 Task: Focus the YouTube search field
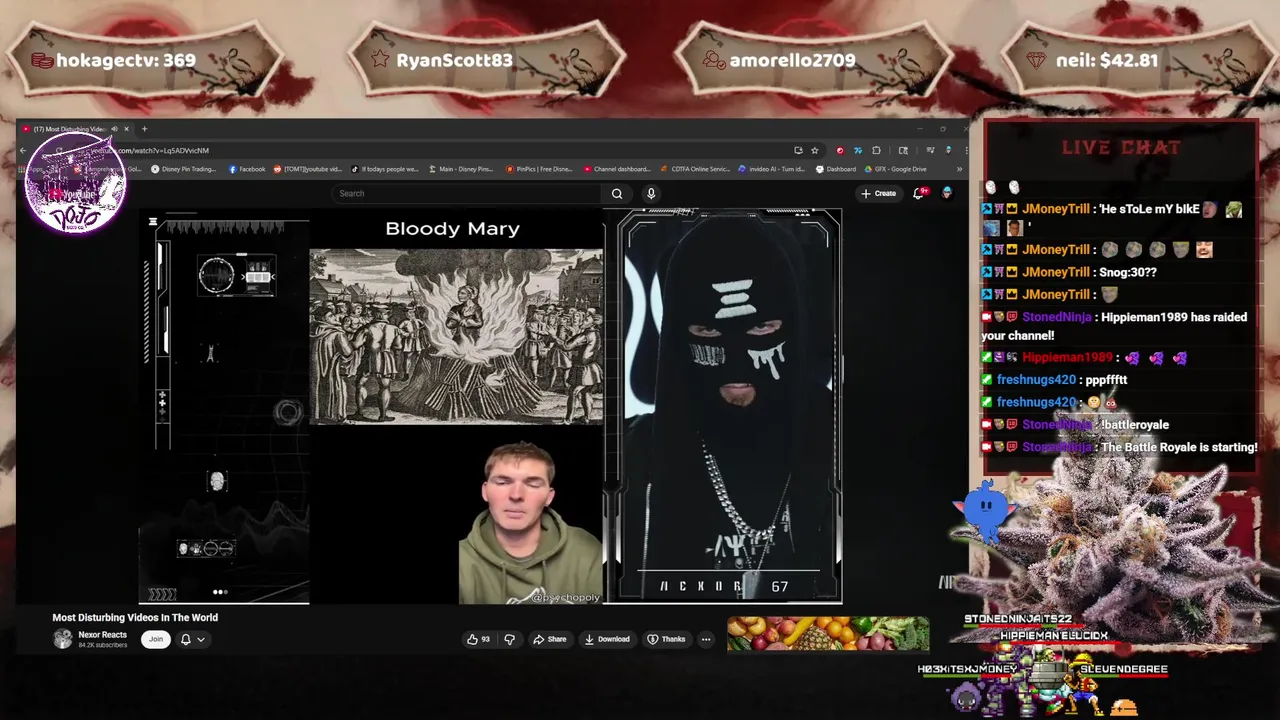[465, 193]
